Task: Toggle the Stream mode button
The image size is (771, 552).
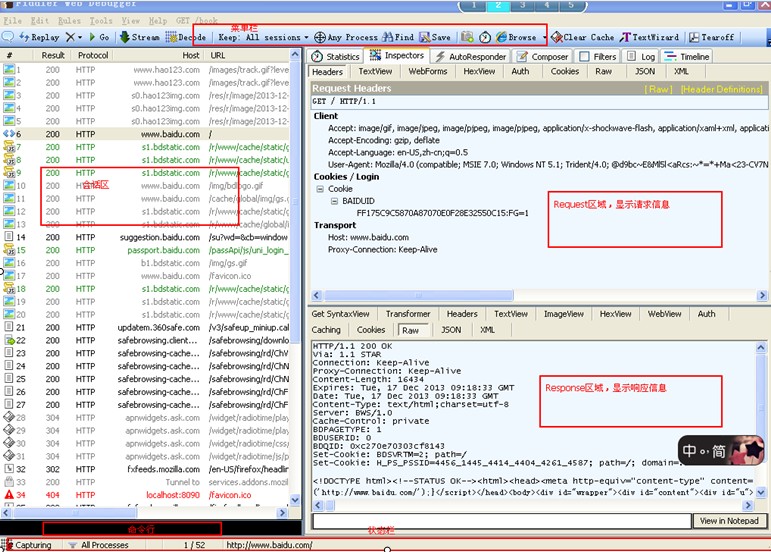Action: [x=140, y=37]
